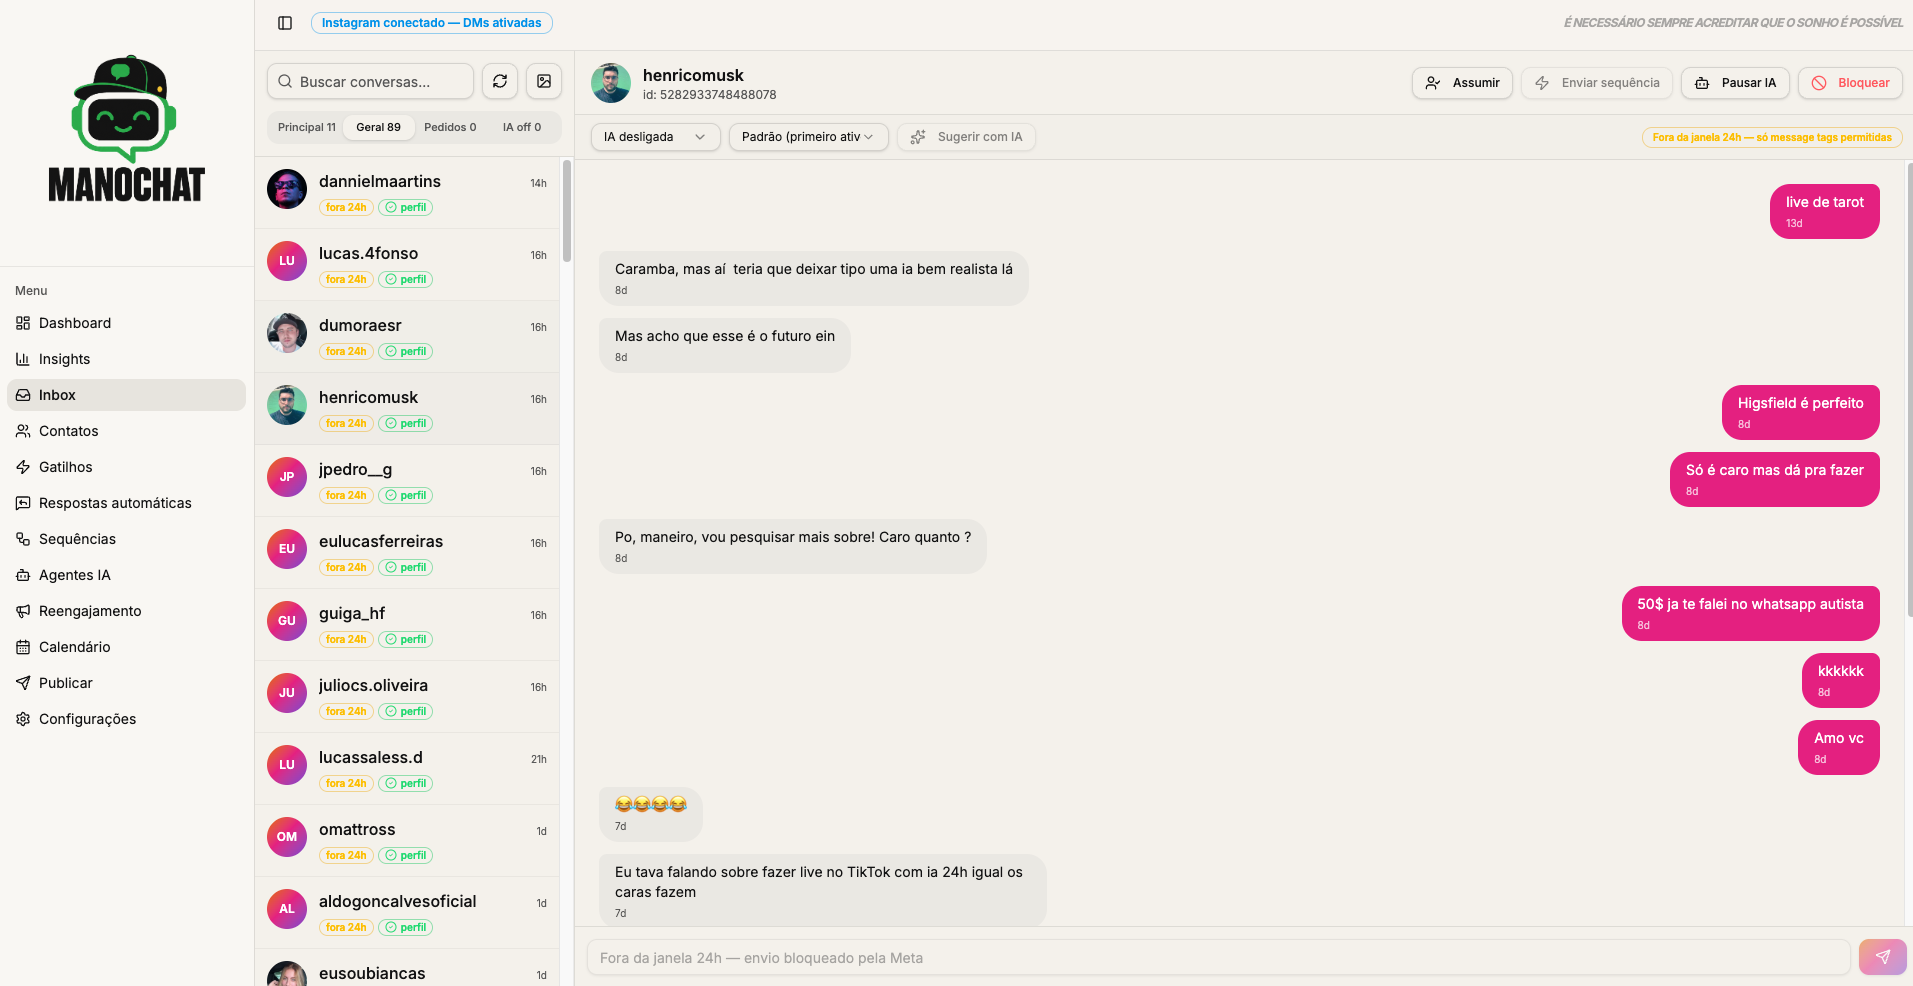Open the lucas.4fonso conversation
Viewport: 1913px width, 986px height.
(x=407, y=265)
